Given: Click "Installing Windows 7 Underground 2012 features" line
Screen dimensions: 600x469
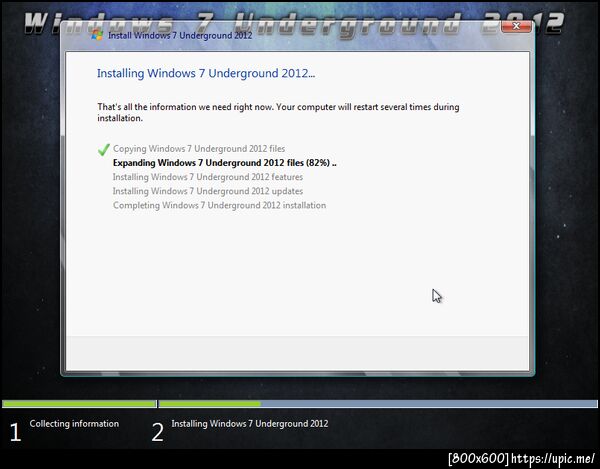Looking at the screenshot, I should pyautogui.click(x=208, y=177).
